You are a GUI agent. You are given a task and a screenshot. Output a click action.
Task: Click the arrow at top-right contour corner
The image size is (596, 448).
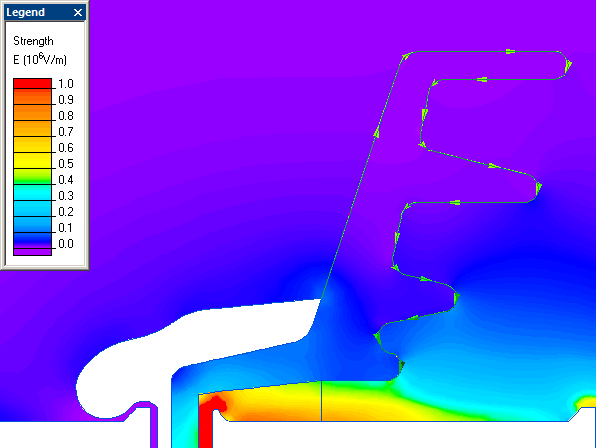coord(568,65)
